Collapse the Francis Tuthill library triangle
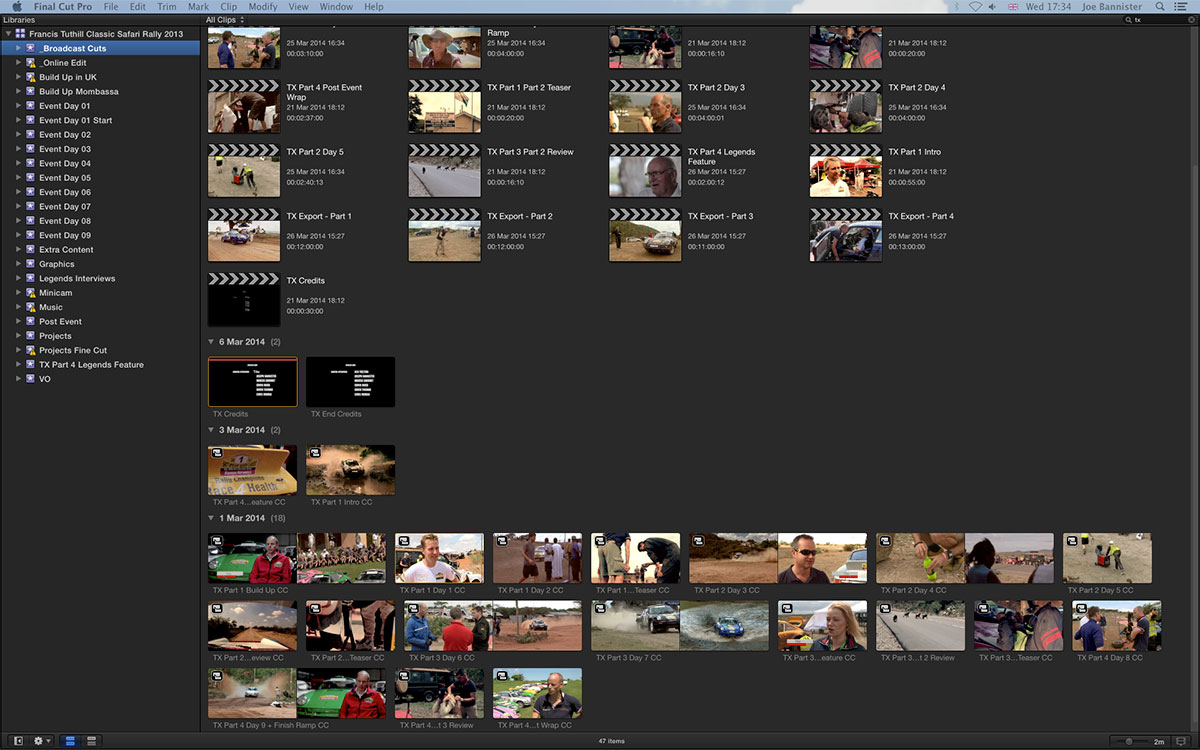 tap(8, 34)
